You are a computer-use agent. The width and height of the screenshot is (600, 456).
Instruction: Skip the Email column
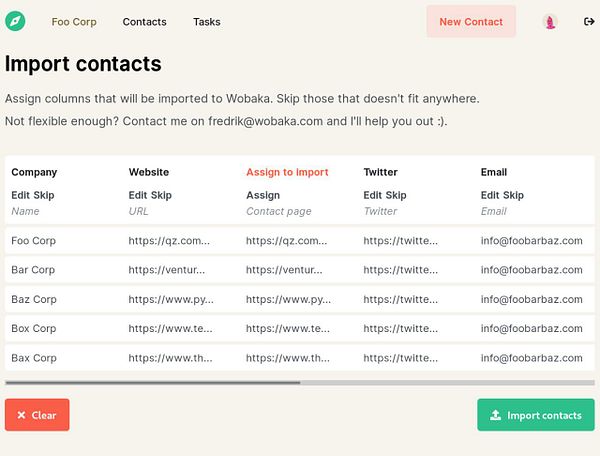(514, 195)
